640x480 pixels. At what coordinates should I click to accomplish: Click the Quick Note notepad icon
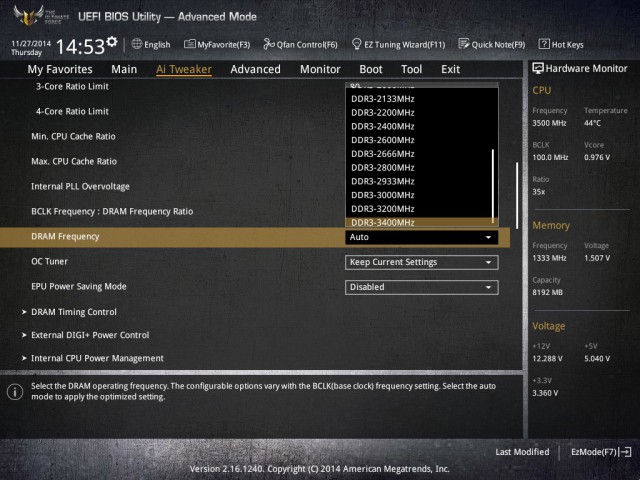pos(464,44)
